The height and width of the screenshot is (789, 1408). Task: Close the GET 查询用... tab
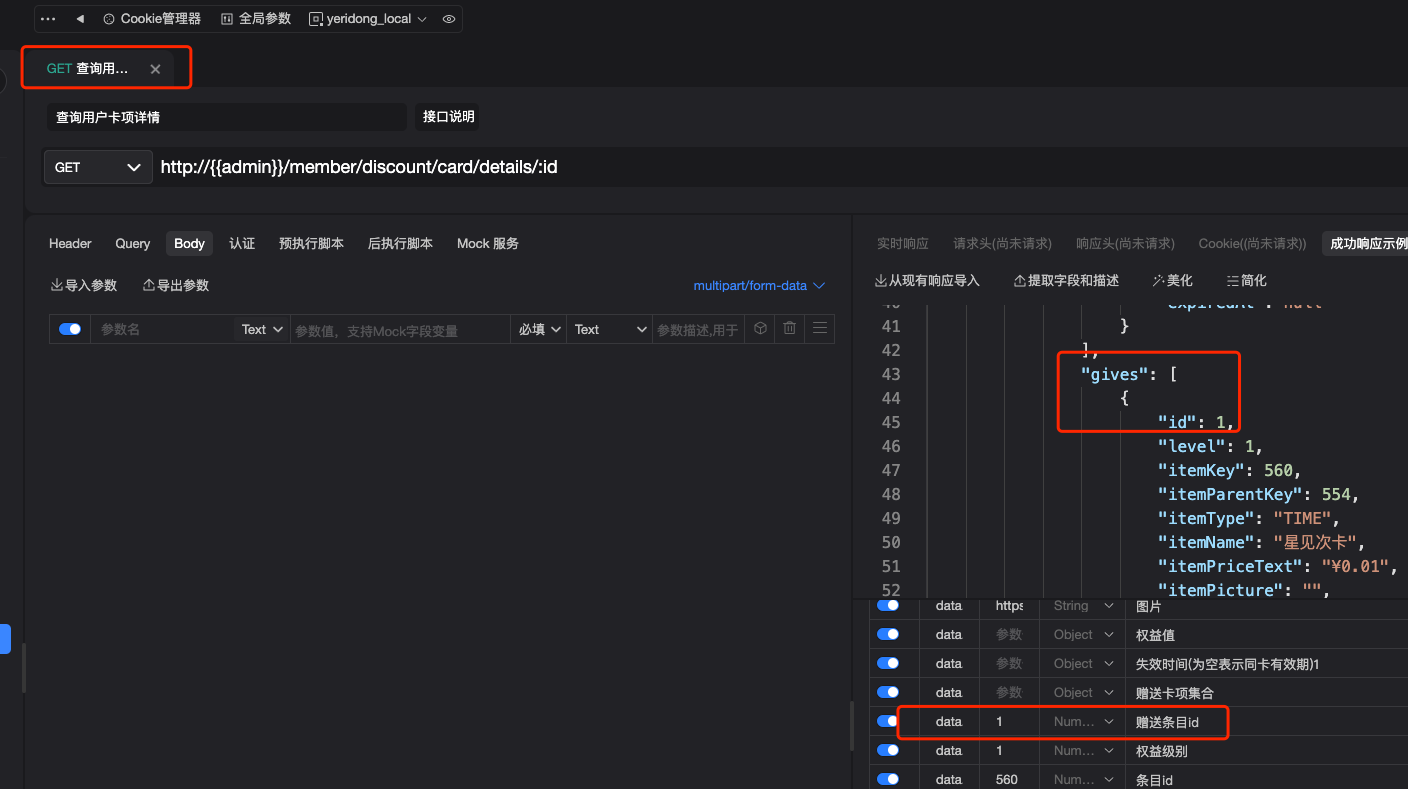155,69
